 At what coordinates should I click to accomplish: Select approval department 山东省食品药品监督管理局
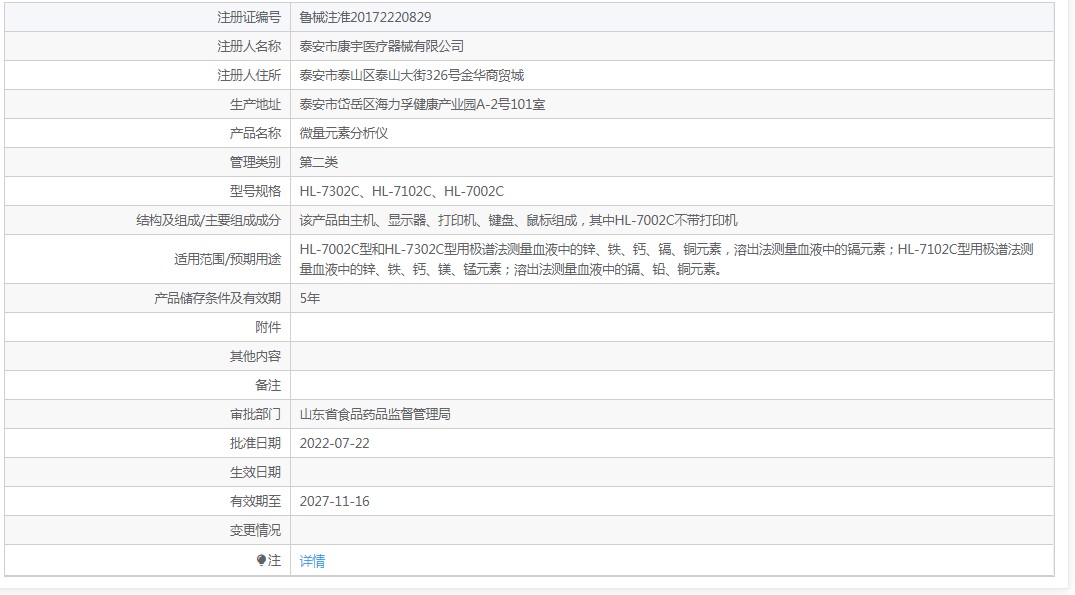[x=375, y=413]
